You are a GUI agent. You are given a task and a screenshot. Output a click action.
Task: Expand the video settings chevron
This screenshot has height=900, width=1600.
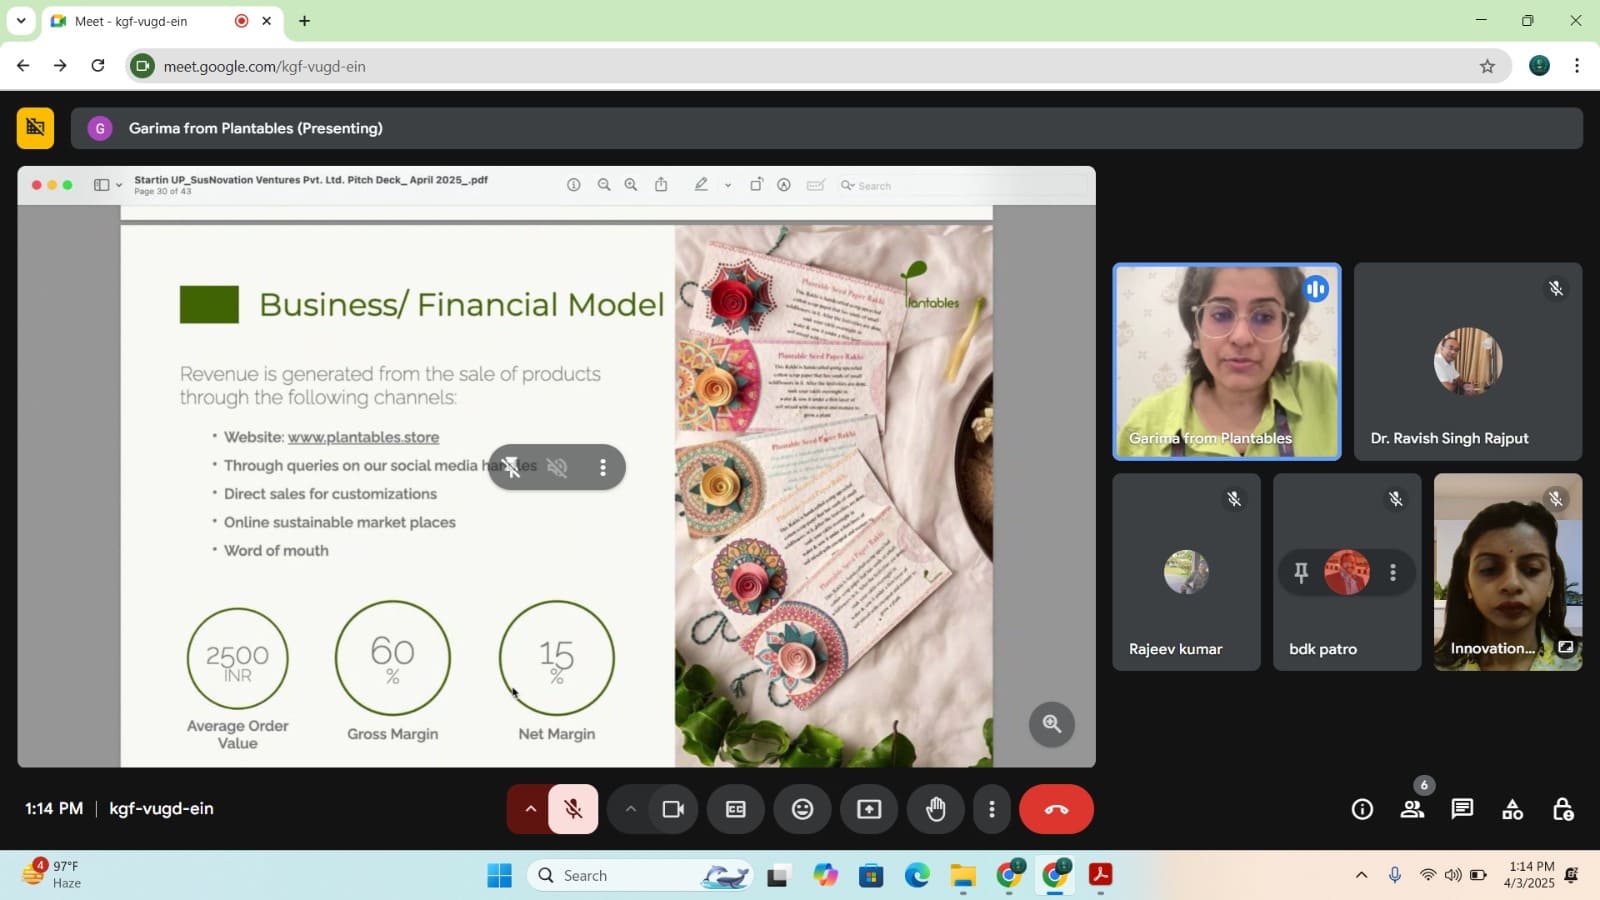click(630, 809)
